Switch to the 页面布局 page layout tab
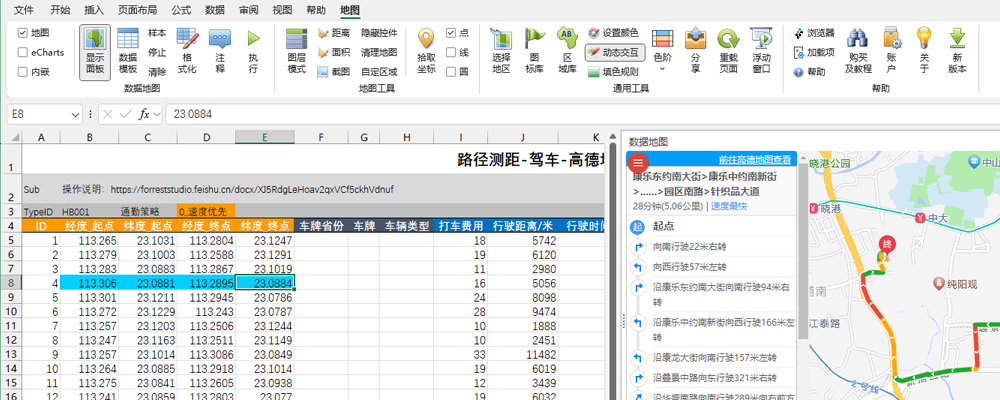The width and height of the screenshot is (1000, 400). tap(138, 10)
